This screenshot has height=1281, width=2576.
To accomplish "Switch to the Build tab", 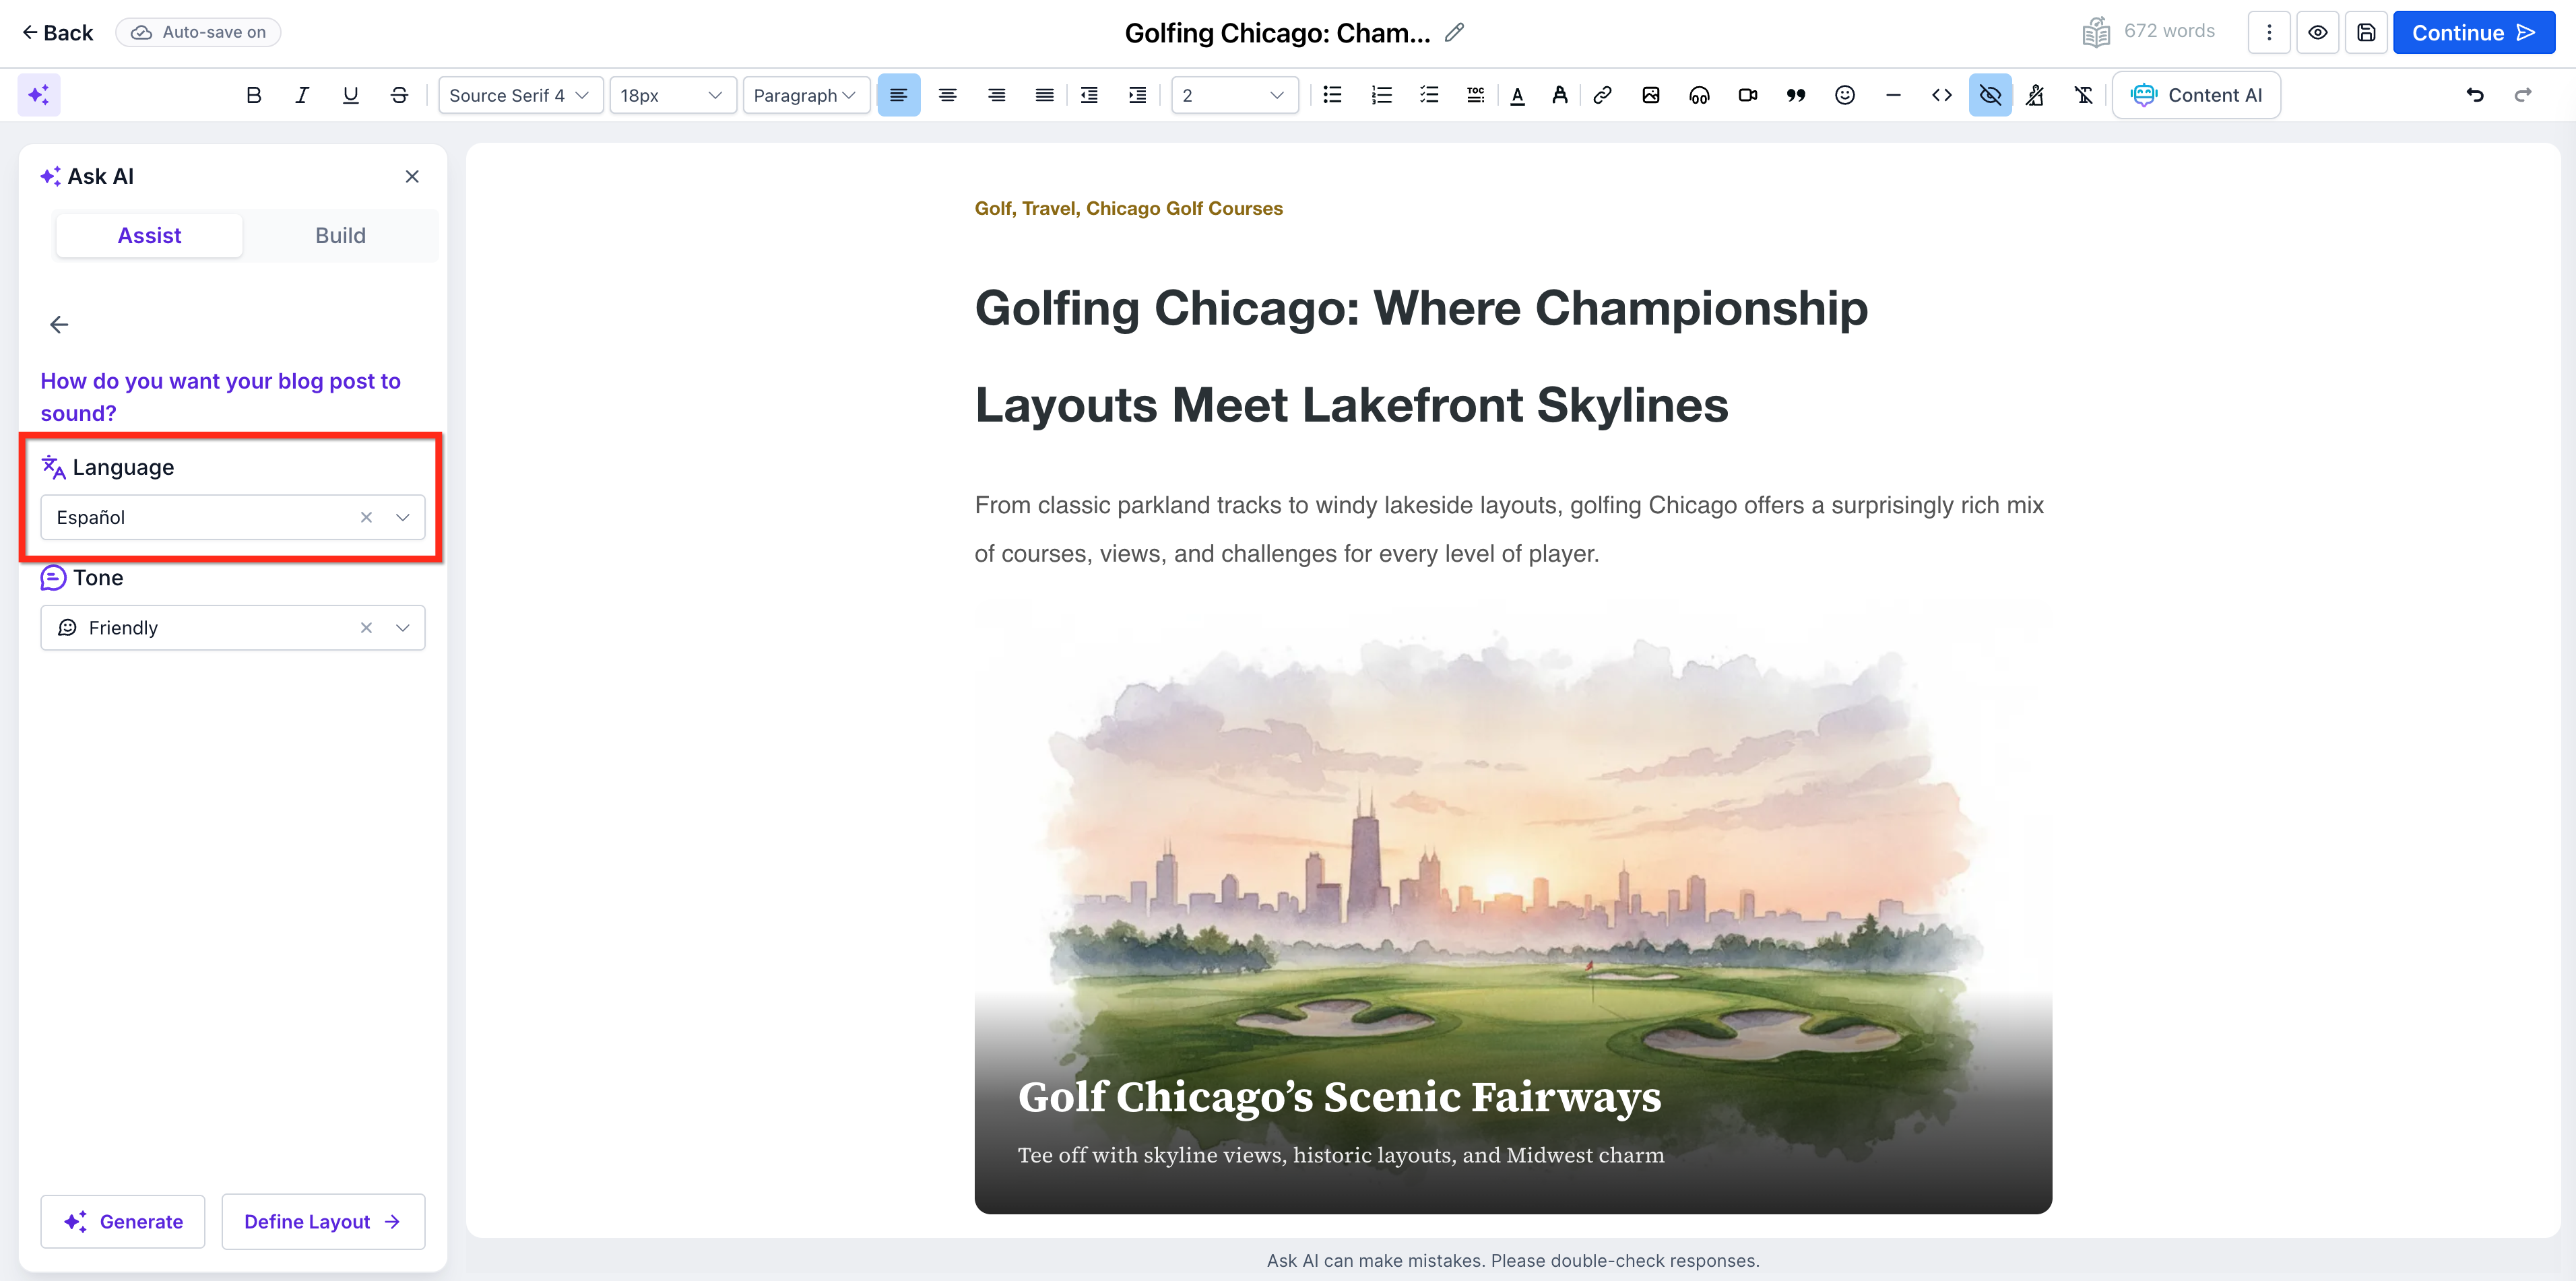I will pyautogui.click(x=340, y=236).
